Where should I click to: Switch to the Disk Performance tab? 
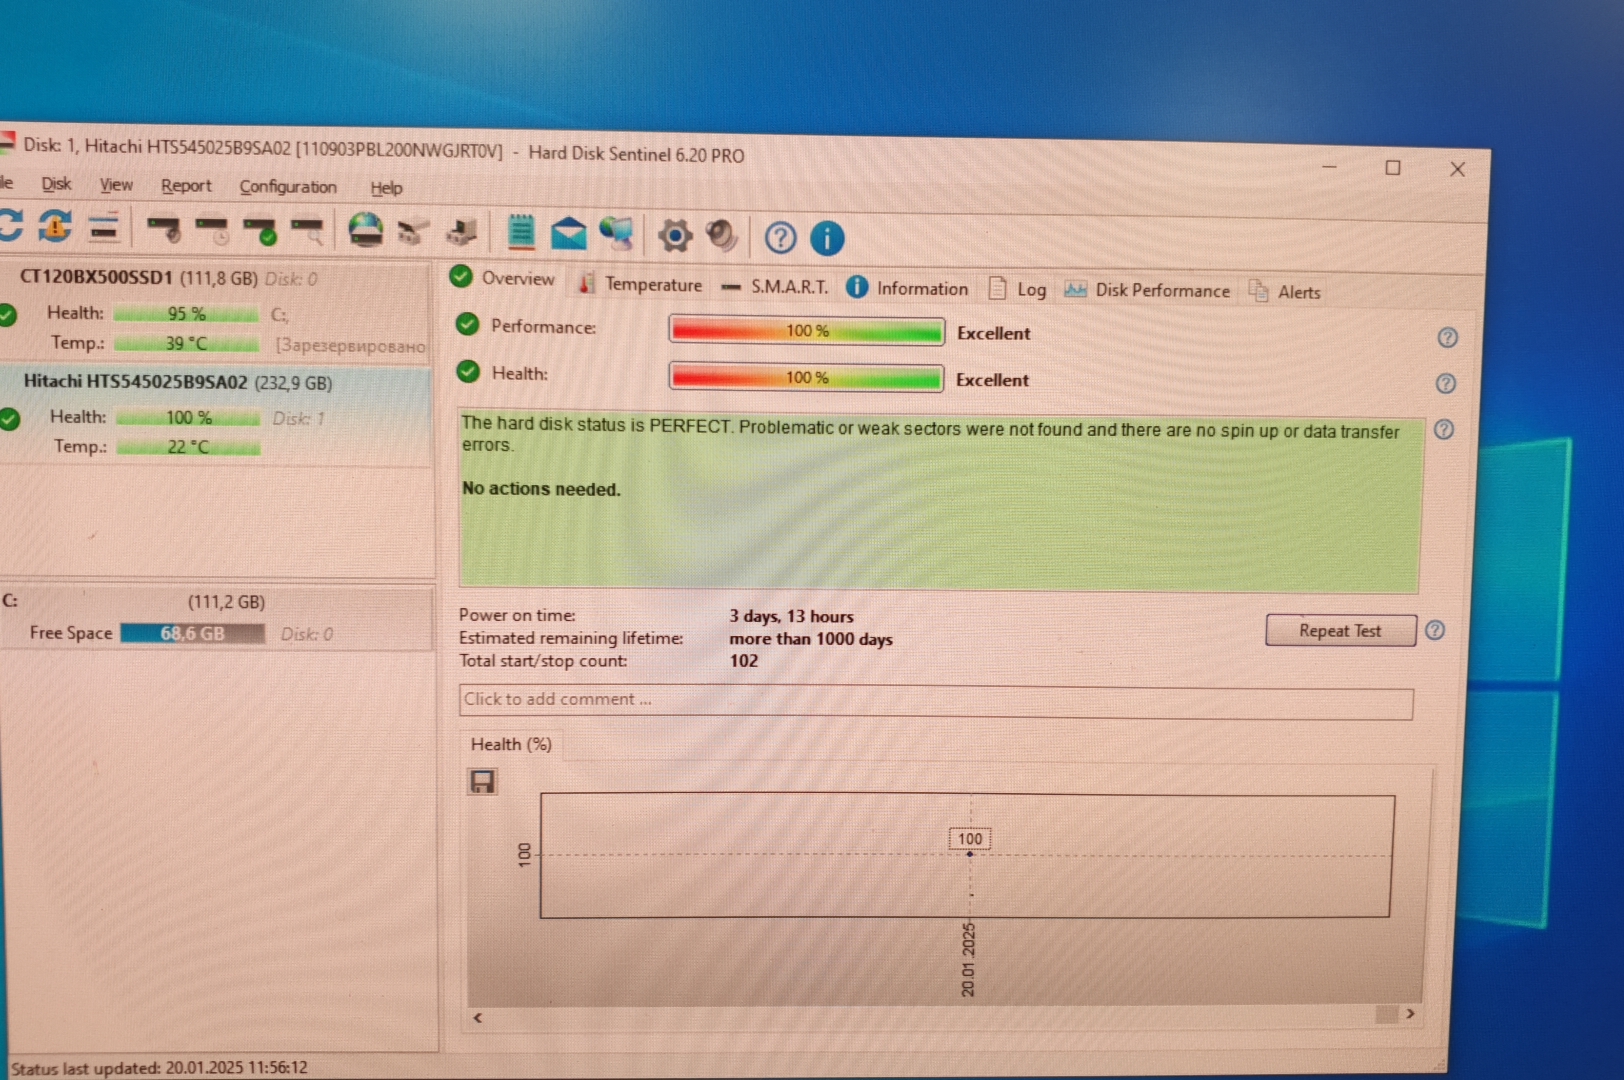pyautogui.click(x=1147, y=290)
